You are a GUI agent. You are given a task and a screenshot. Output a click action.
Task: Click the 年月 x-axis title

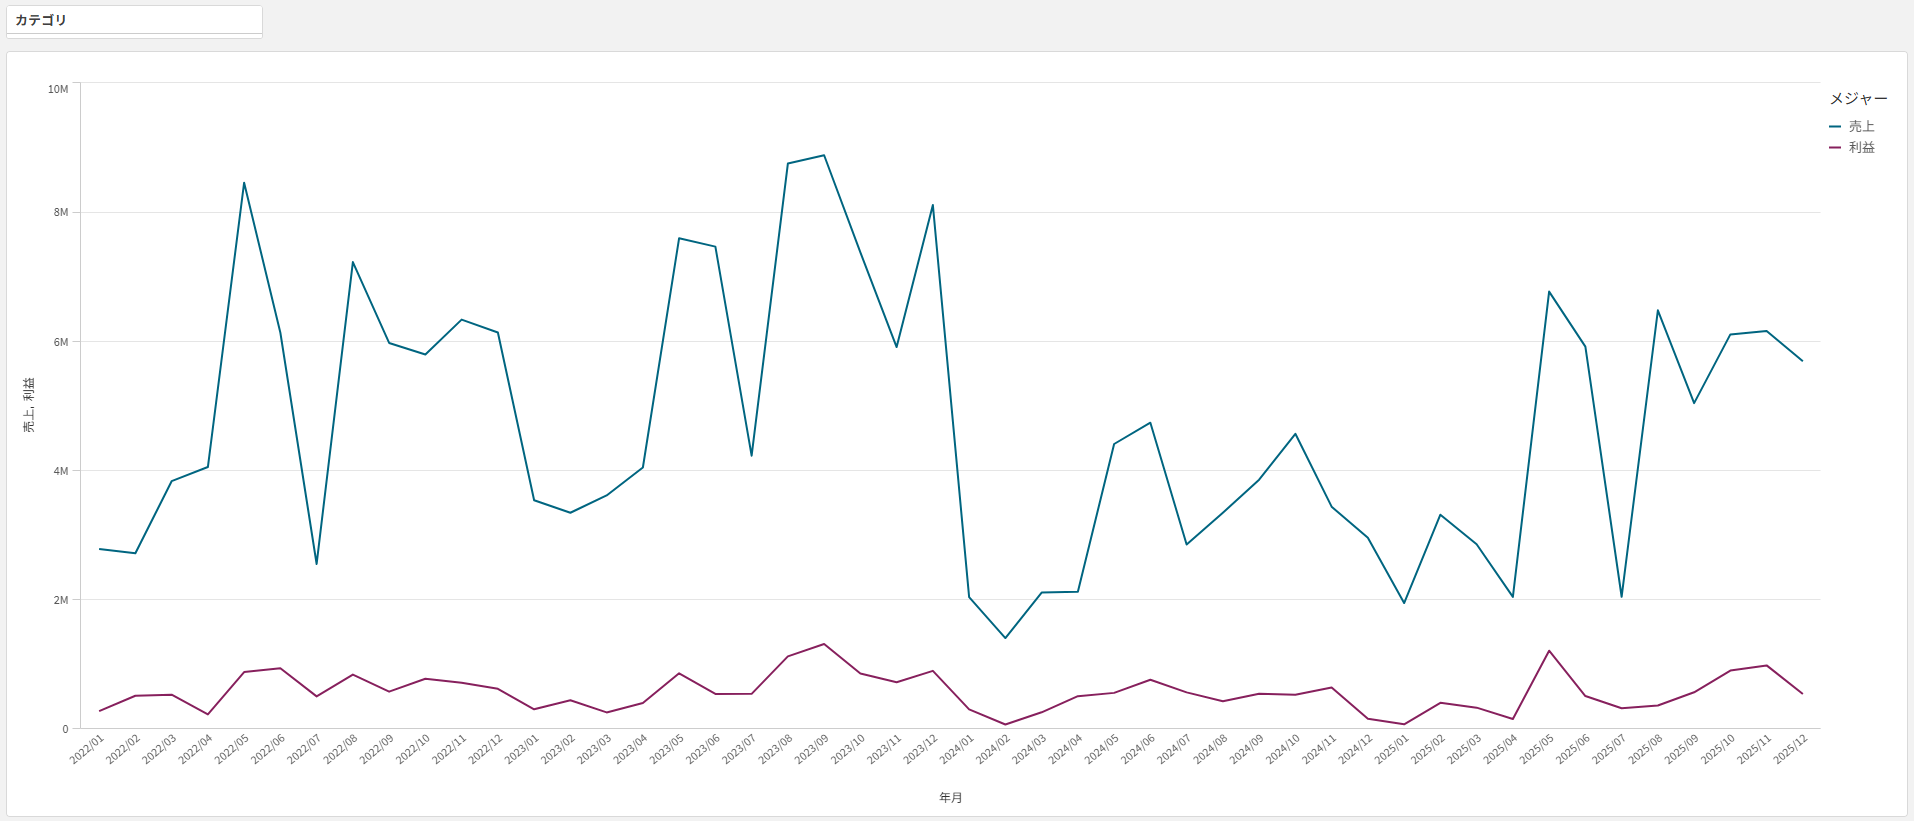950,798
